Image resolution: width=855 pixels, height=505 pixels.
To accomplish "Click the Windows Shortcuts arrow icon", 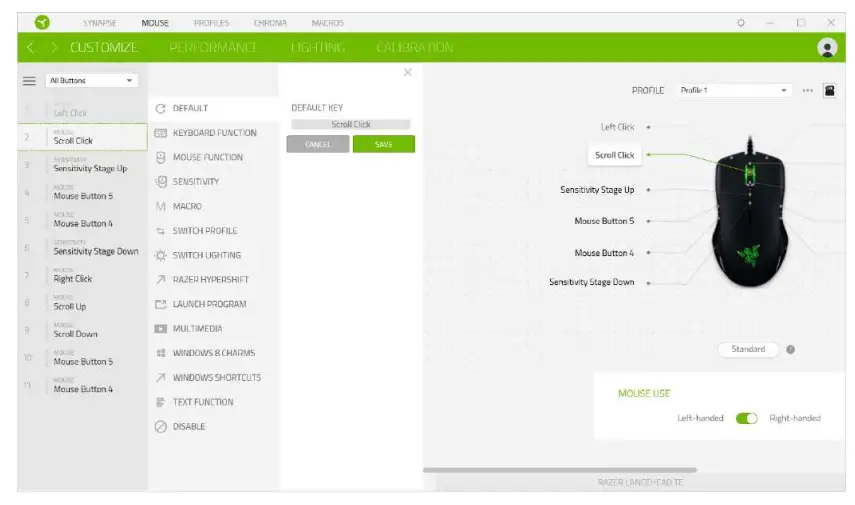I will tap(160, 377).
